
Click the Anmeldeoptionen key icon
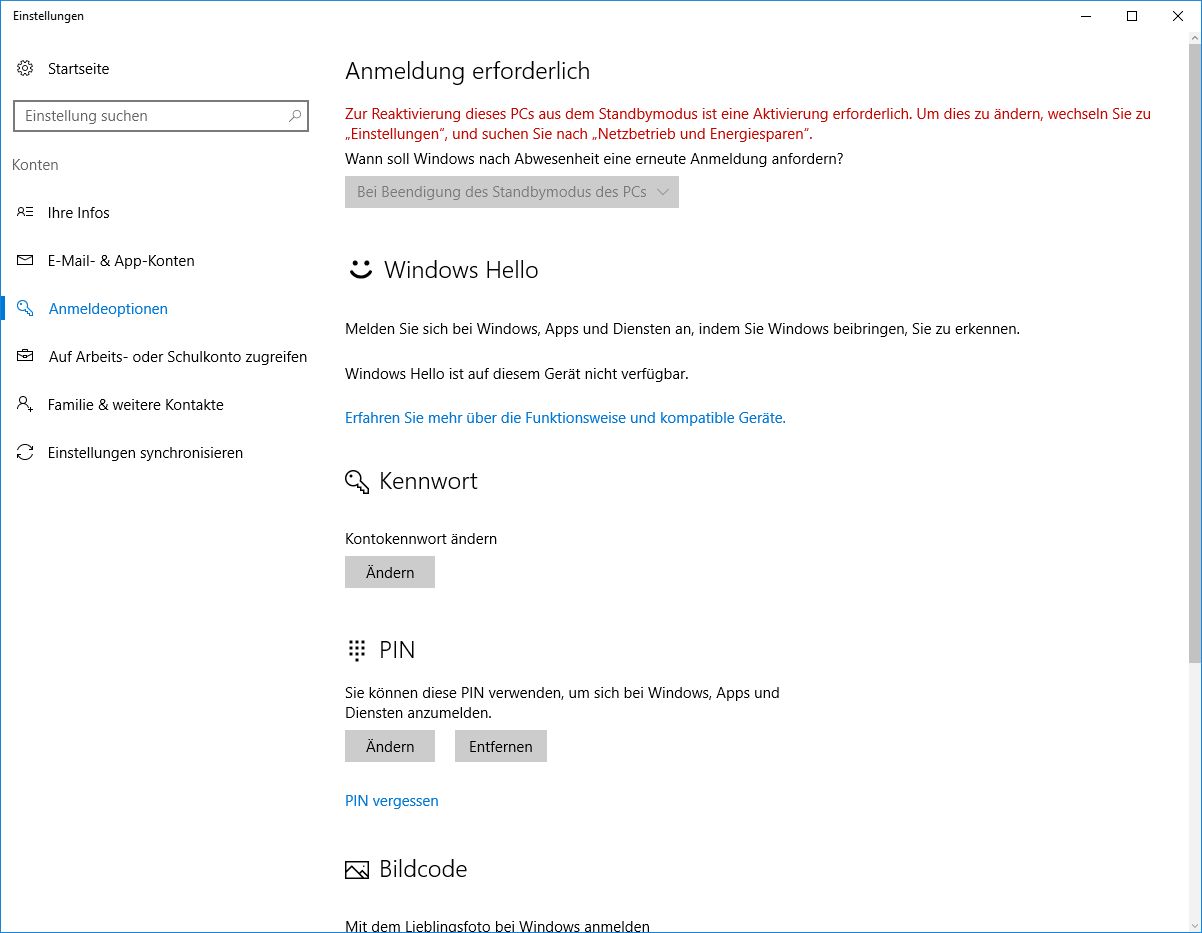click(x=25, y=309)
